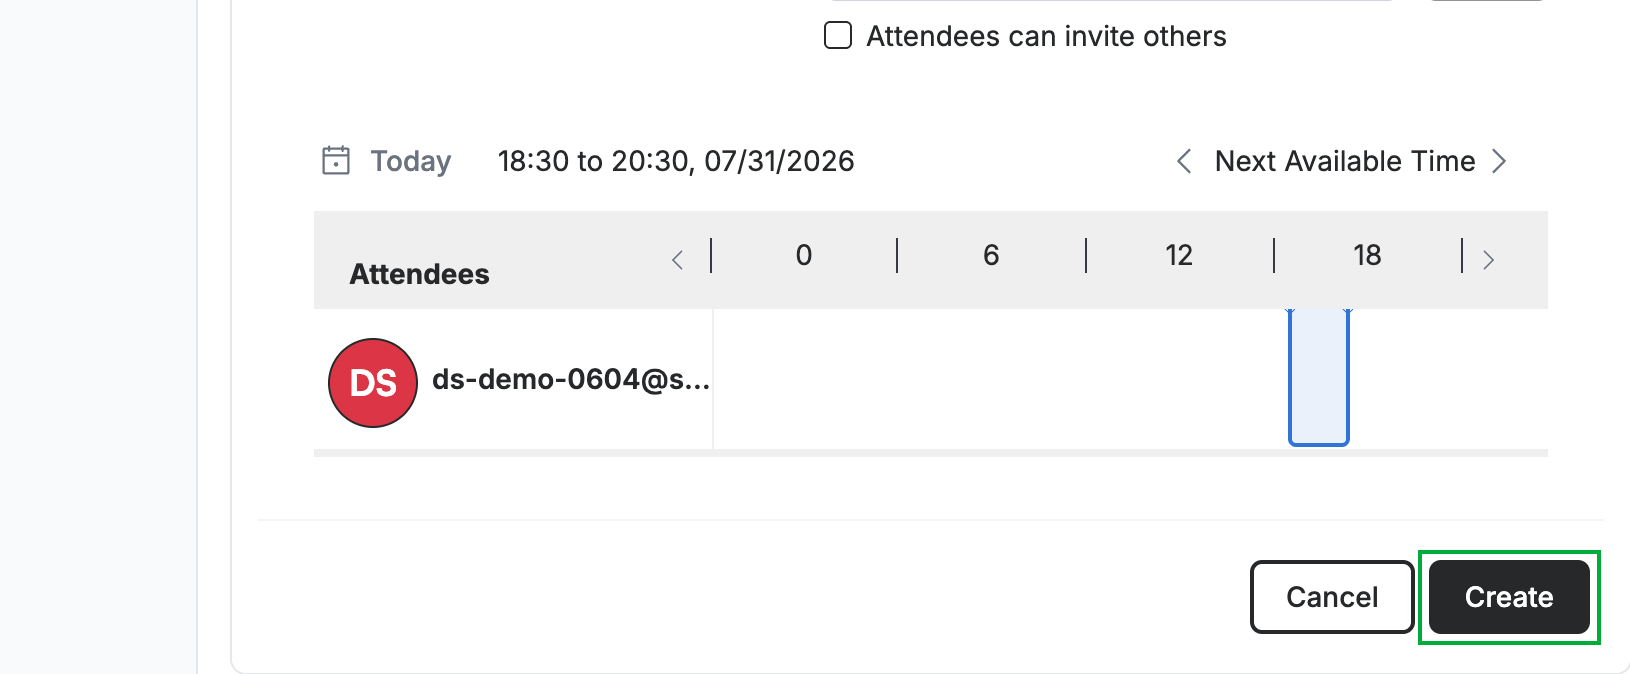
Task: Go to next available time chevron
Action: click(x=1499, y=161)
